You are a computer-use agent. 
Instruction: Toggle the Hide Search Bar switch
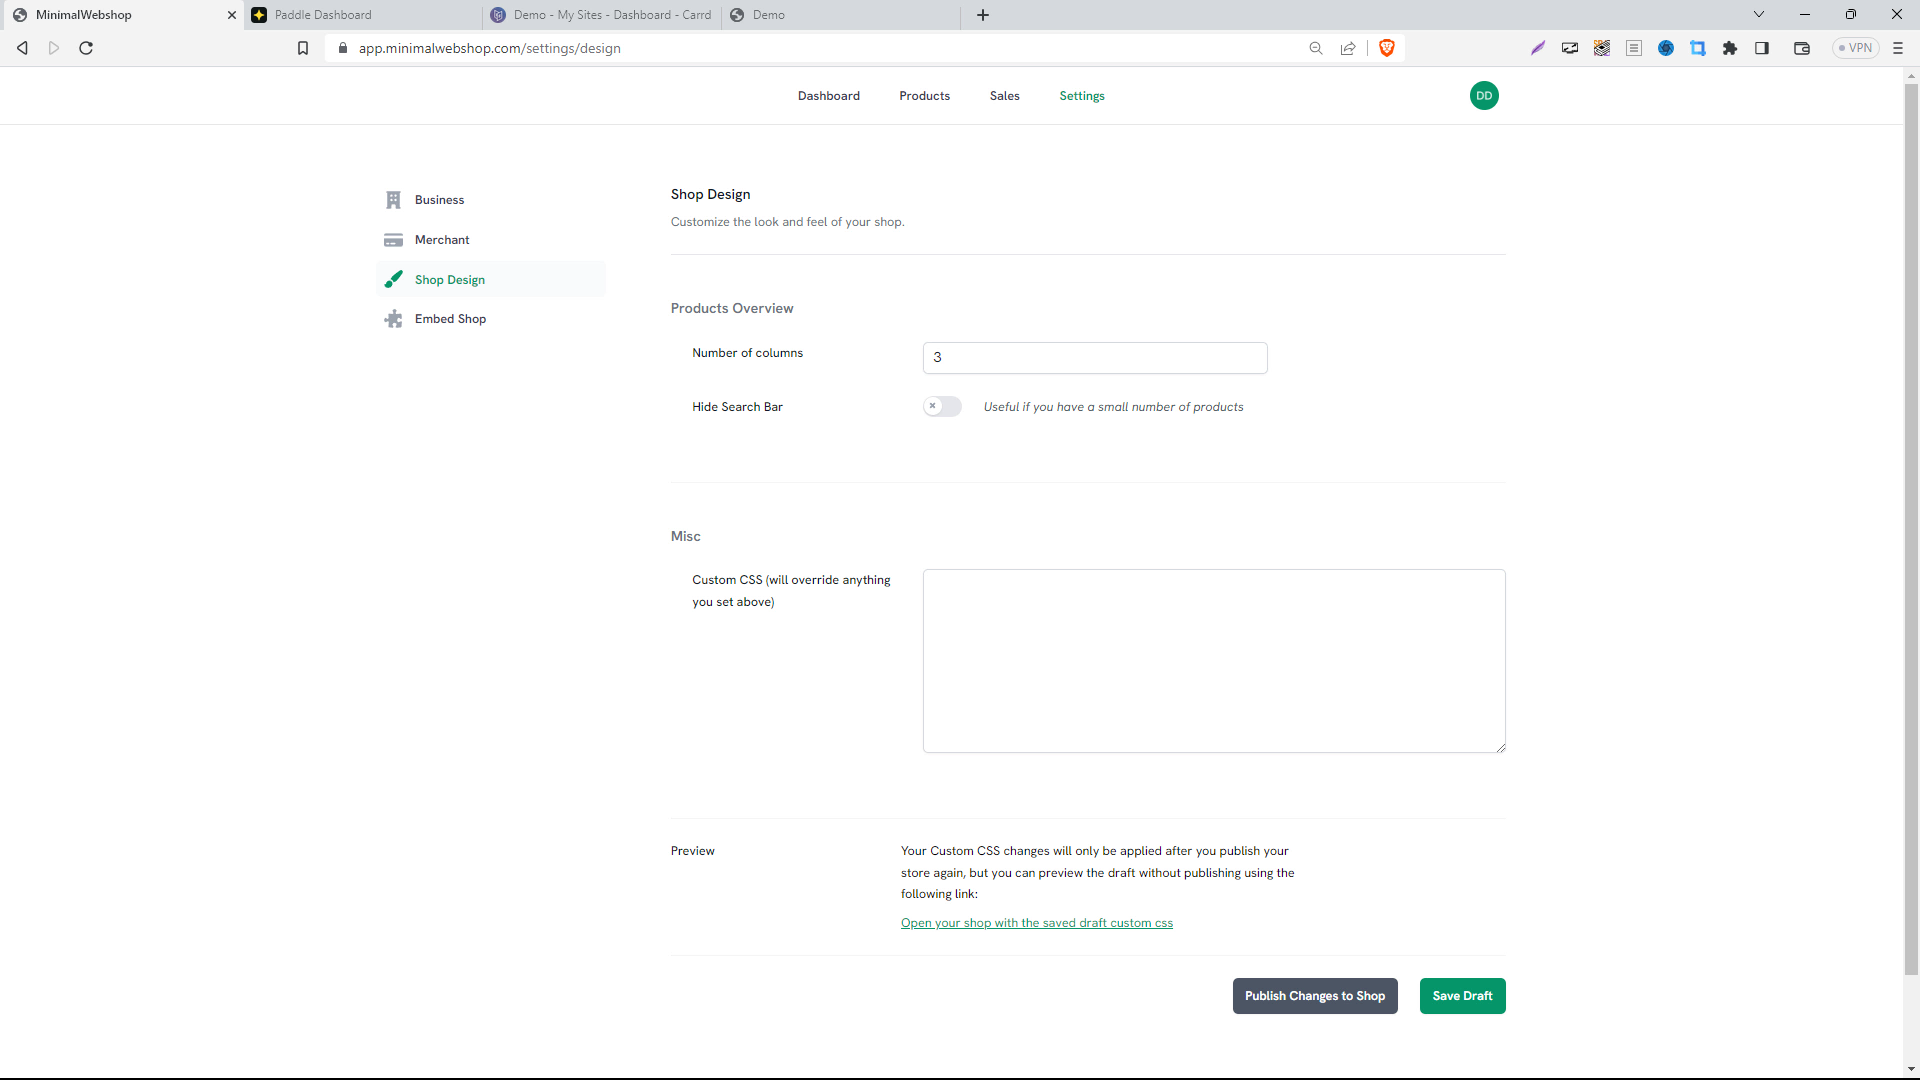[x=942, y=406]
